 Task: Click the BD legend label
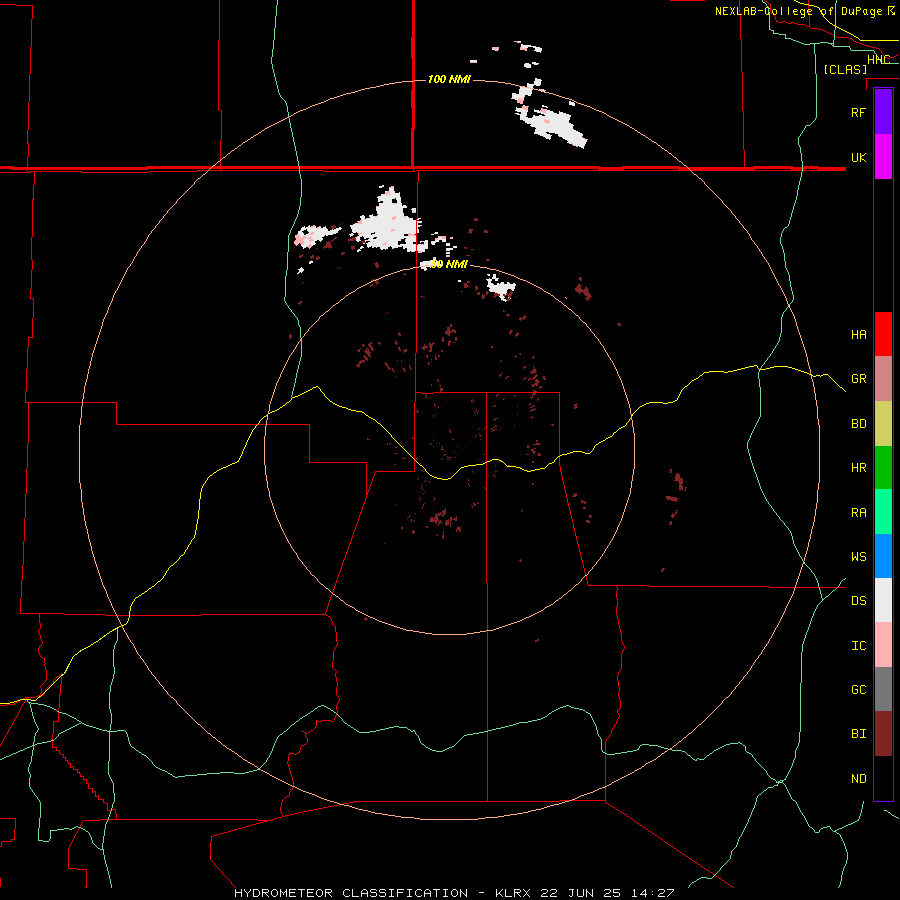pos(858,424)
